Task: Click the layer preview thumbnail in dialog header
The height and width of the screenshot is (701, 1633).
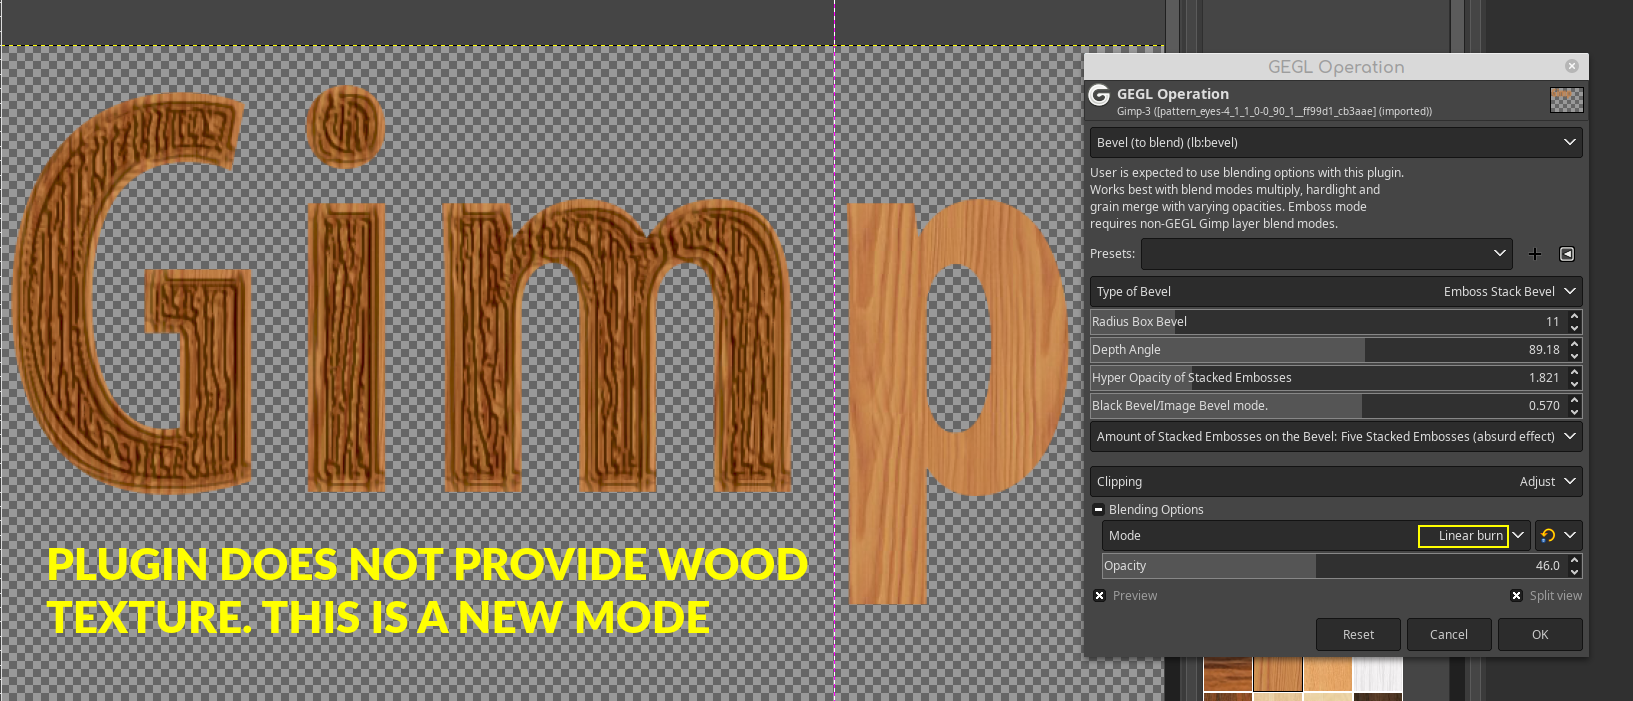Action: point(1566,99)
